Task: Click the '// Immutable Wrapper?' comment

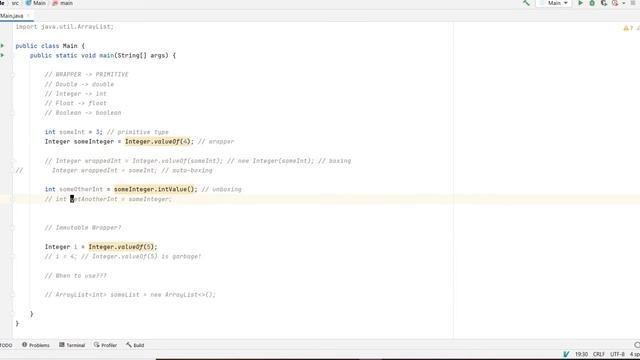Action: (83, 228)
